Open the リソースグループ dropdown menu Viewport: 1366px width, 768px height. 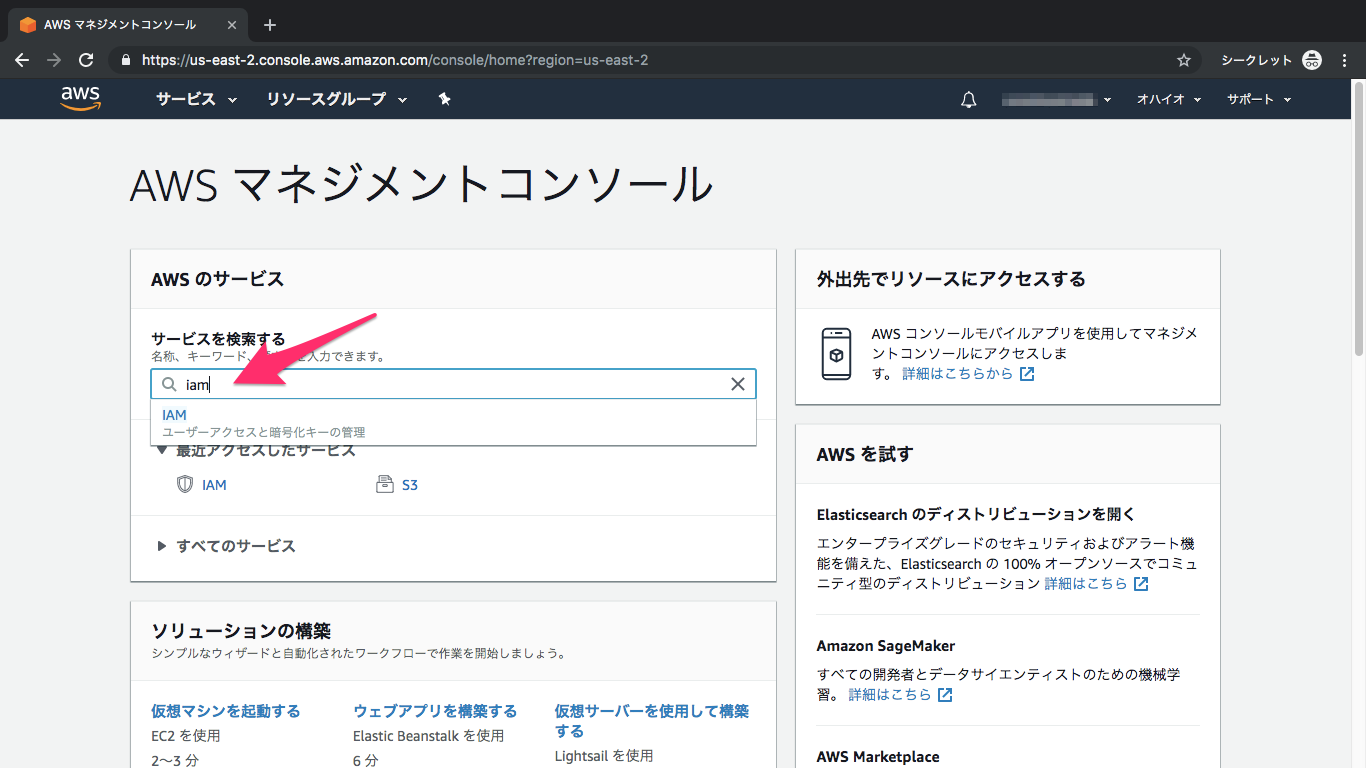coord(336,99)
